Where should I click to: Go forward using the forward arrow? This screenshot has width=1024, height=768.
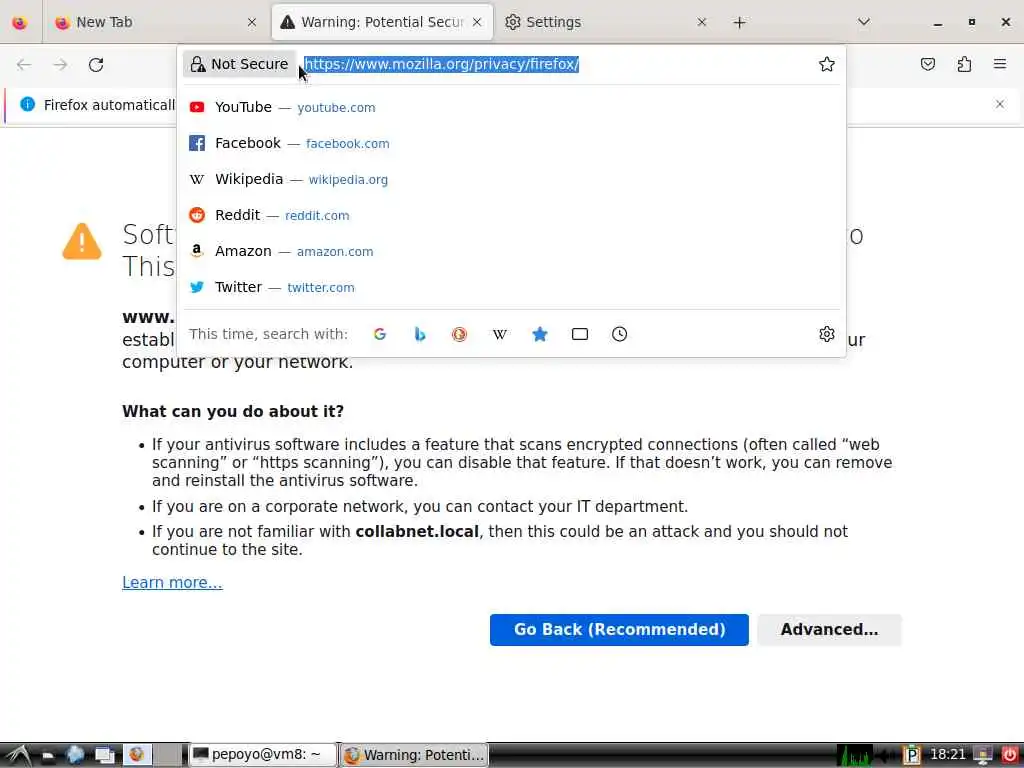tap(60, 65)
